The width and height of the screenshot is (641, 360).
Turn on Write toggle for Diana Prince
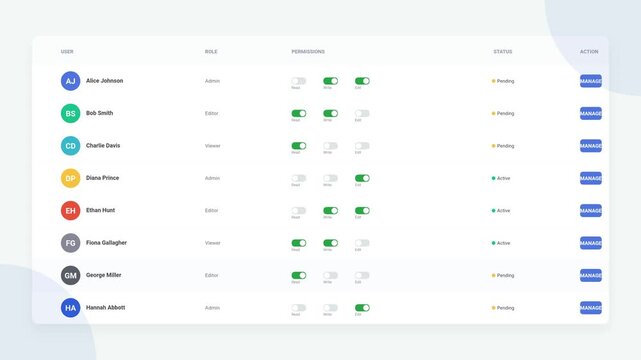[x=330, y=178]
